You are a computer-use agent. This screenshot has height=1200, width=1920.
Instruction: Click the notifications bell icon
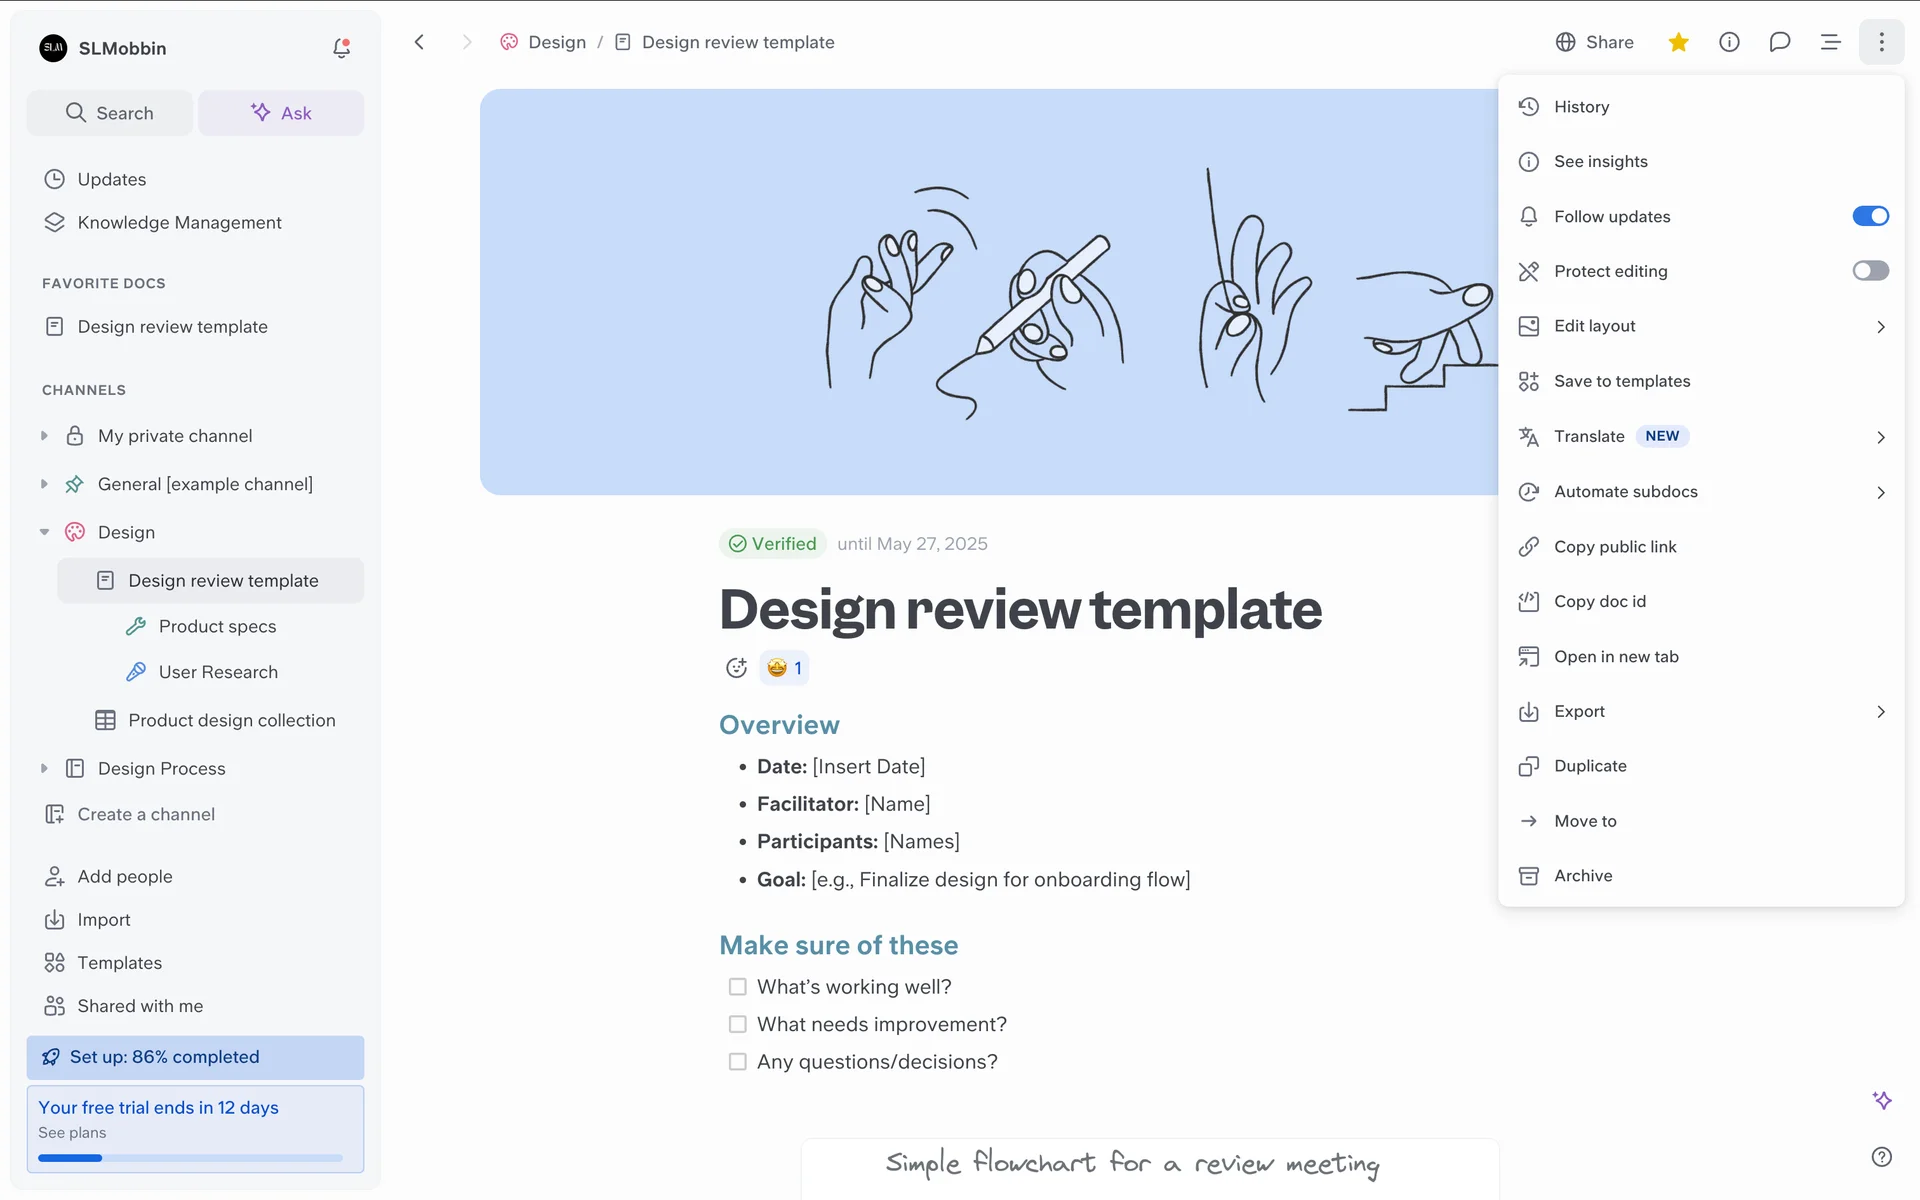[341, 48]
